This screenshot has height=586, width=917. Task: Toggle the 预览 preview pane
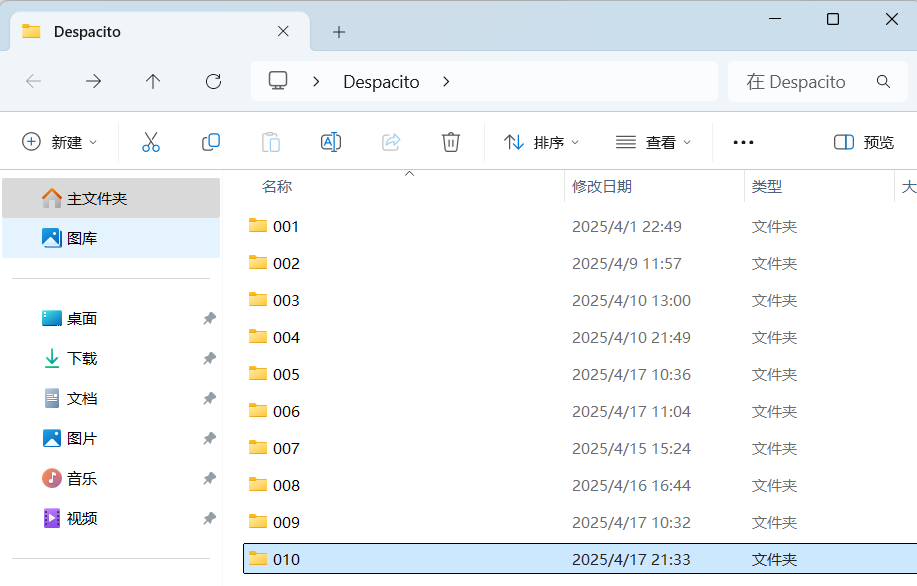pyautogui.click(x=864, y=142)
